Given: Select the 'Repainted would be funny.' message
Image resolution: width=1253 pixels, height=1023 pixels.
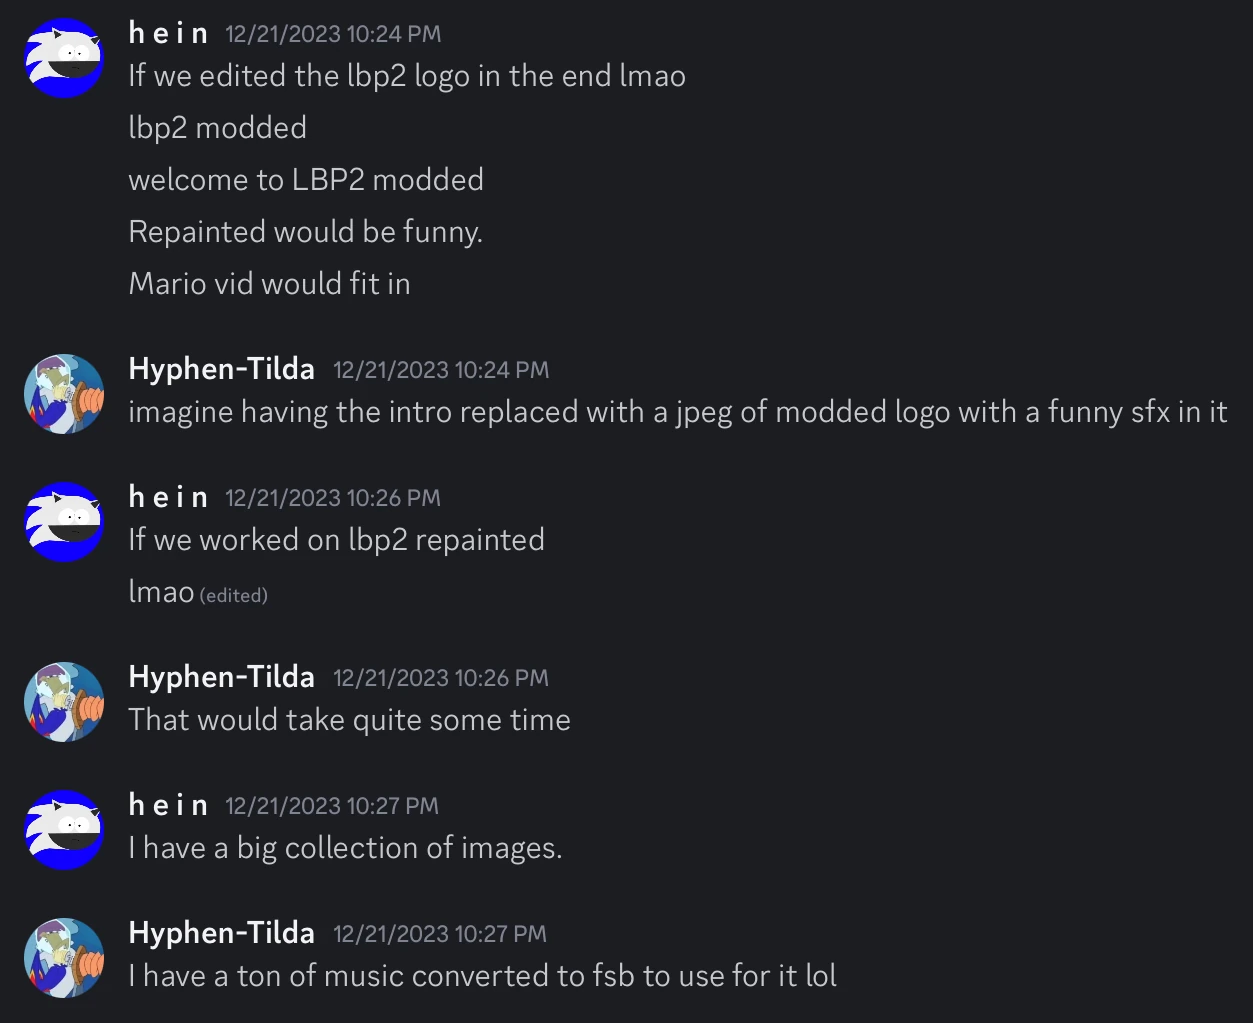Looking at the screenshot, I should click(306, 232).
